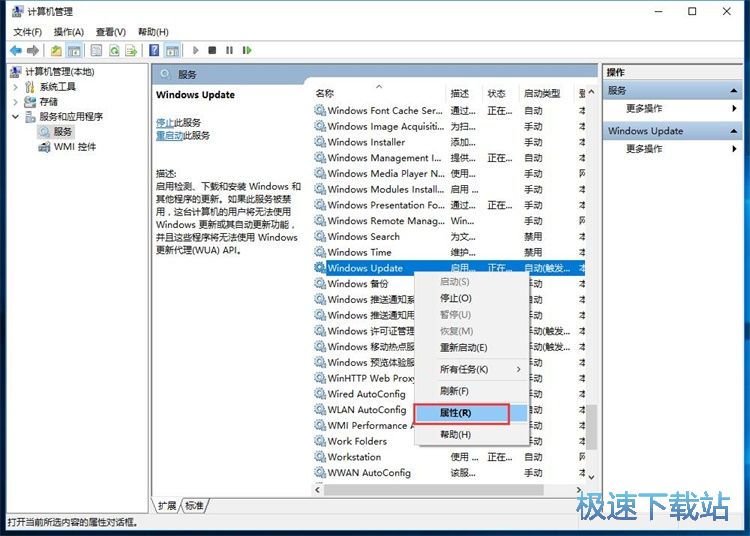Open the 文件(F) menu
This screenshot has height=536, width=750.
[27, 32]
